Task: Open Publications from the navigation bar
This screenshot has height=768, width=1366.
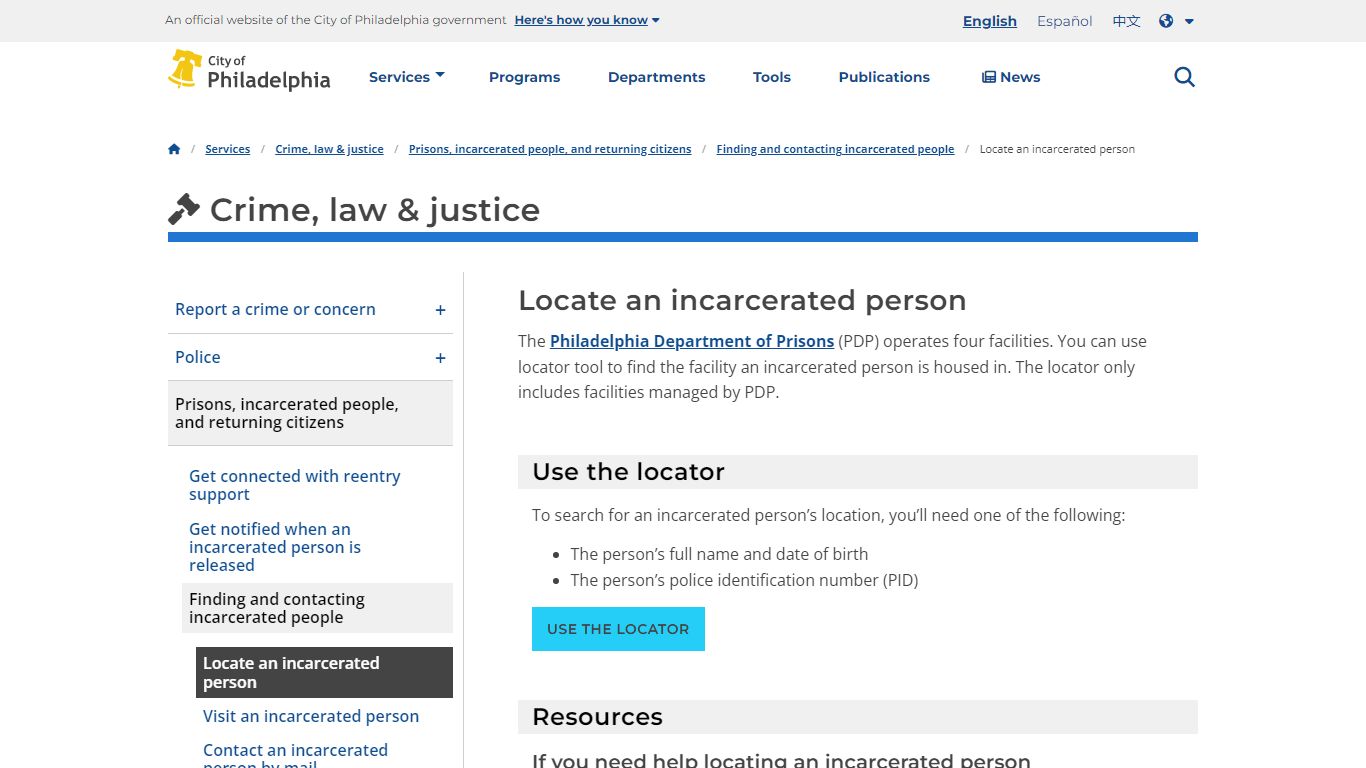Action: point(884,77)
